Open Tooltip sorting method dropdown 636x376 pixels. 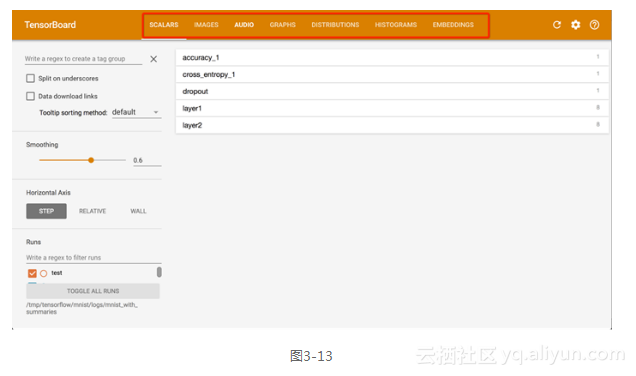pos(136,112)
